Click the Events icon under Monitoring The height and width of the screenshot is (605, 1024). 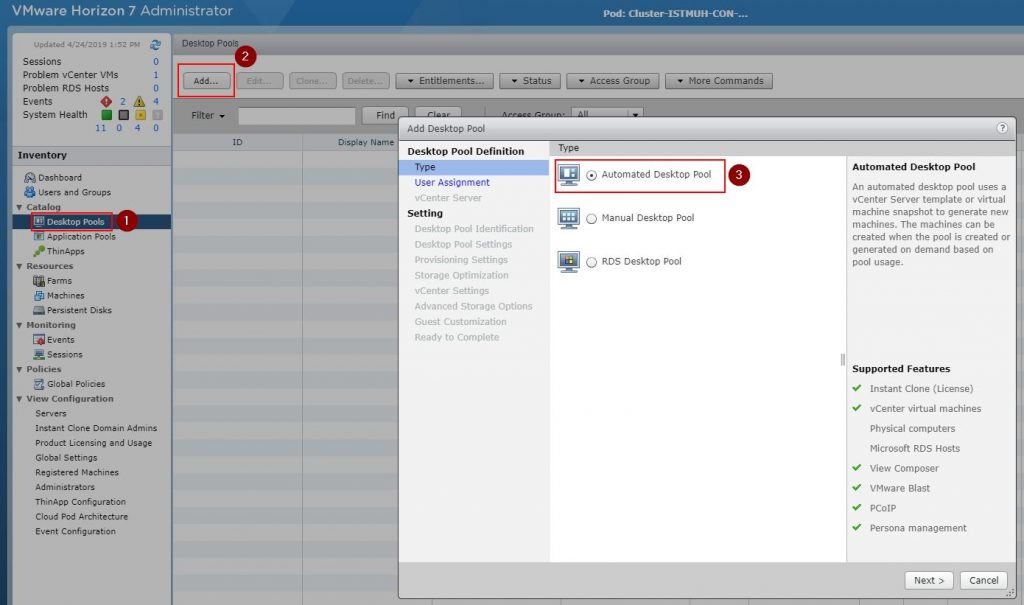[x=39, y=340]
